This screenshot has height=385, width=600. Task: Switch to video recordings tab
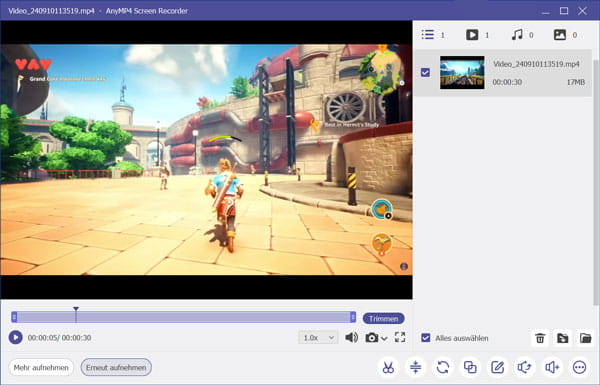(477, 35)
